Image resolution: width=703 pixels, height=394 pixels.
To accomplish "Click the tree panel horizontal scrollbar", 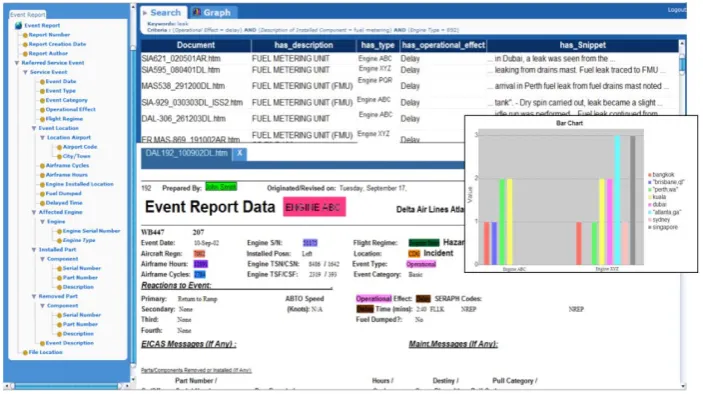I will [66, 386].
